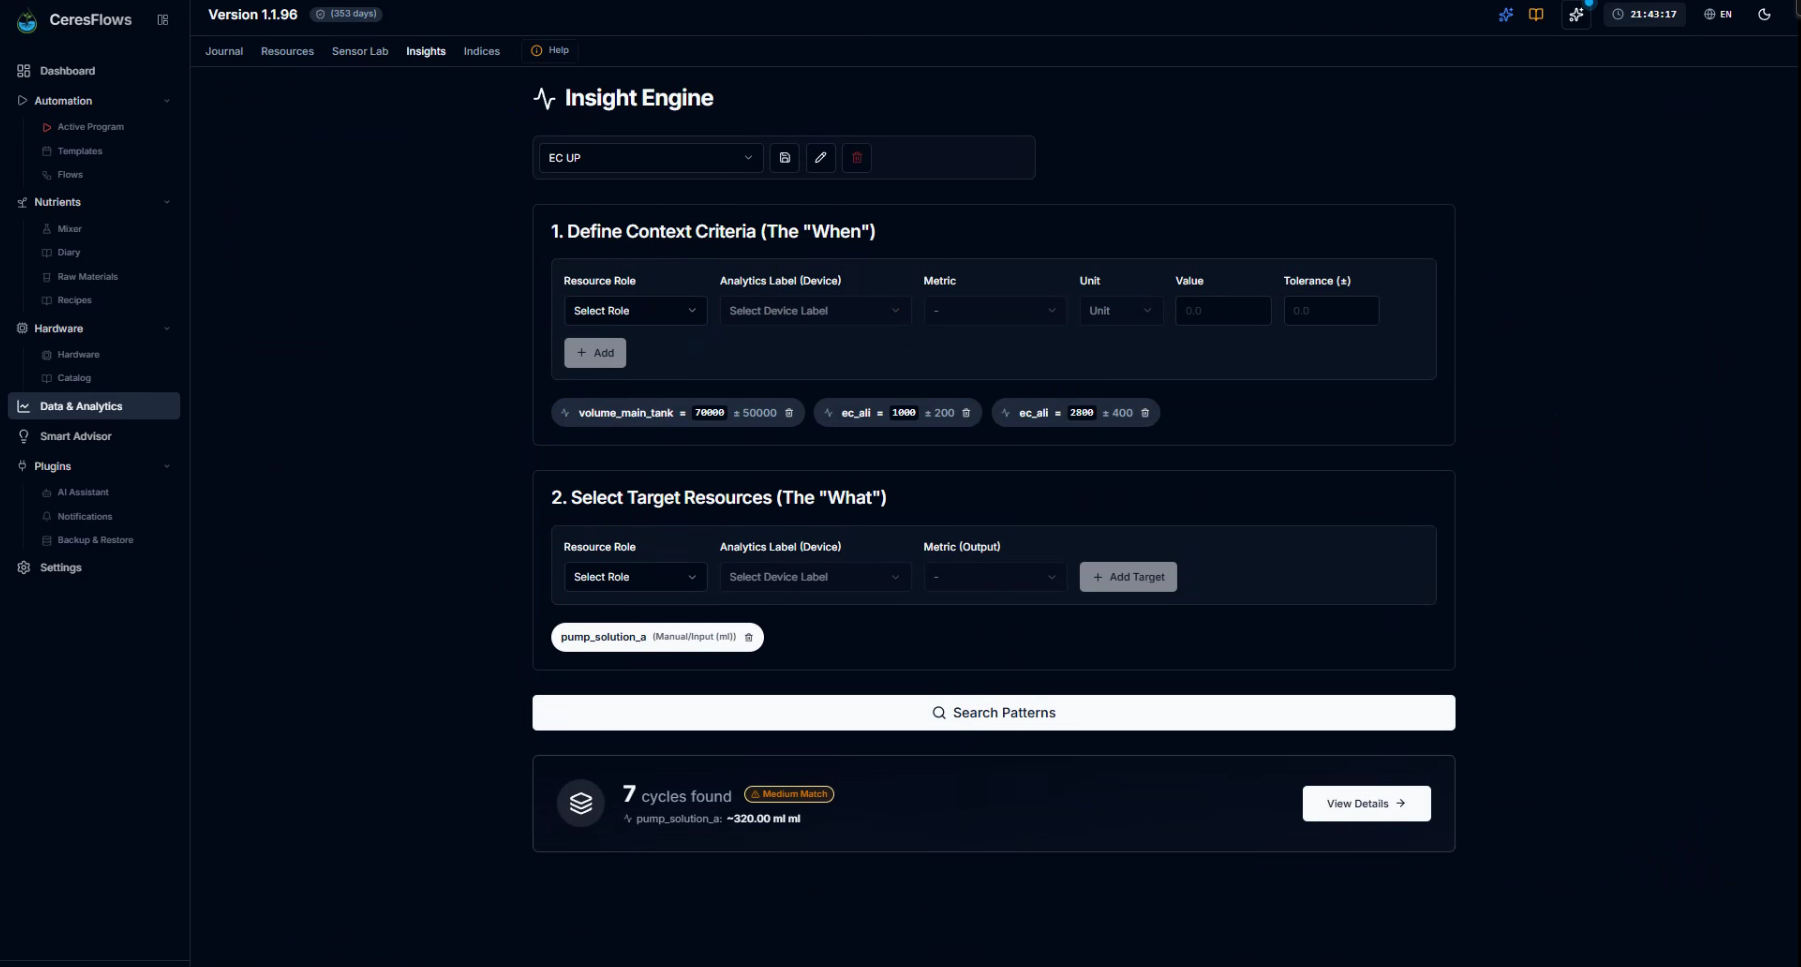This screenshot has height=967, width=1801.
Task: Switch to the Indices tab
Action: [x=482, y=51]
